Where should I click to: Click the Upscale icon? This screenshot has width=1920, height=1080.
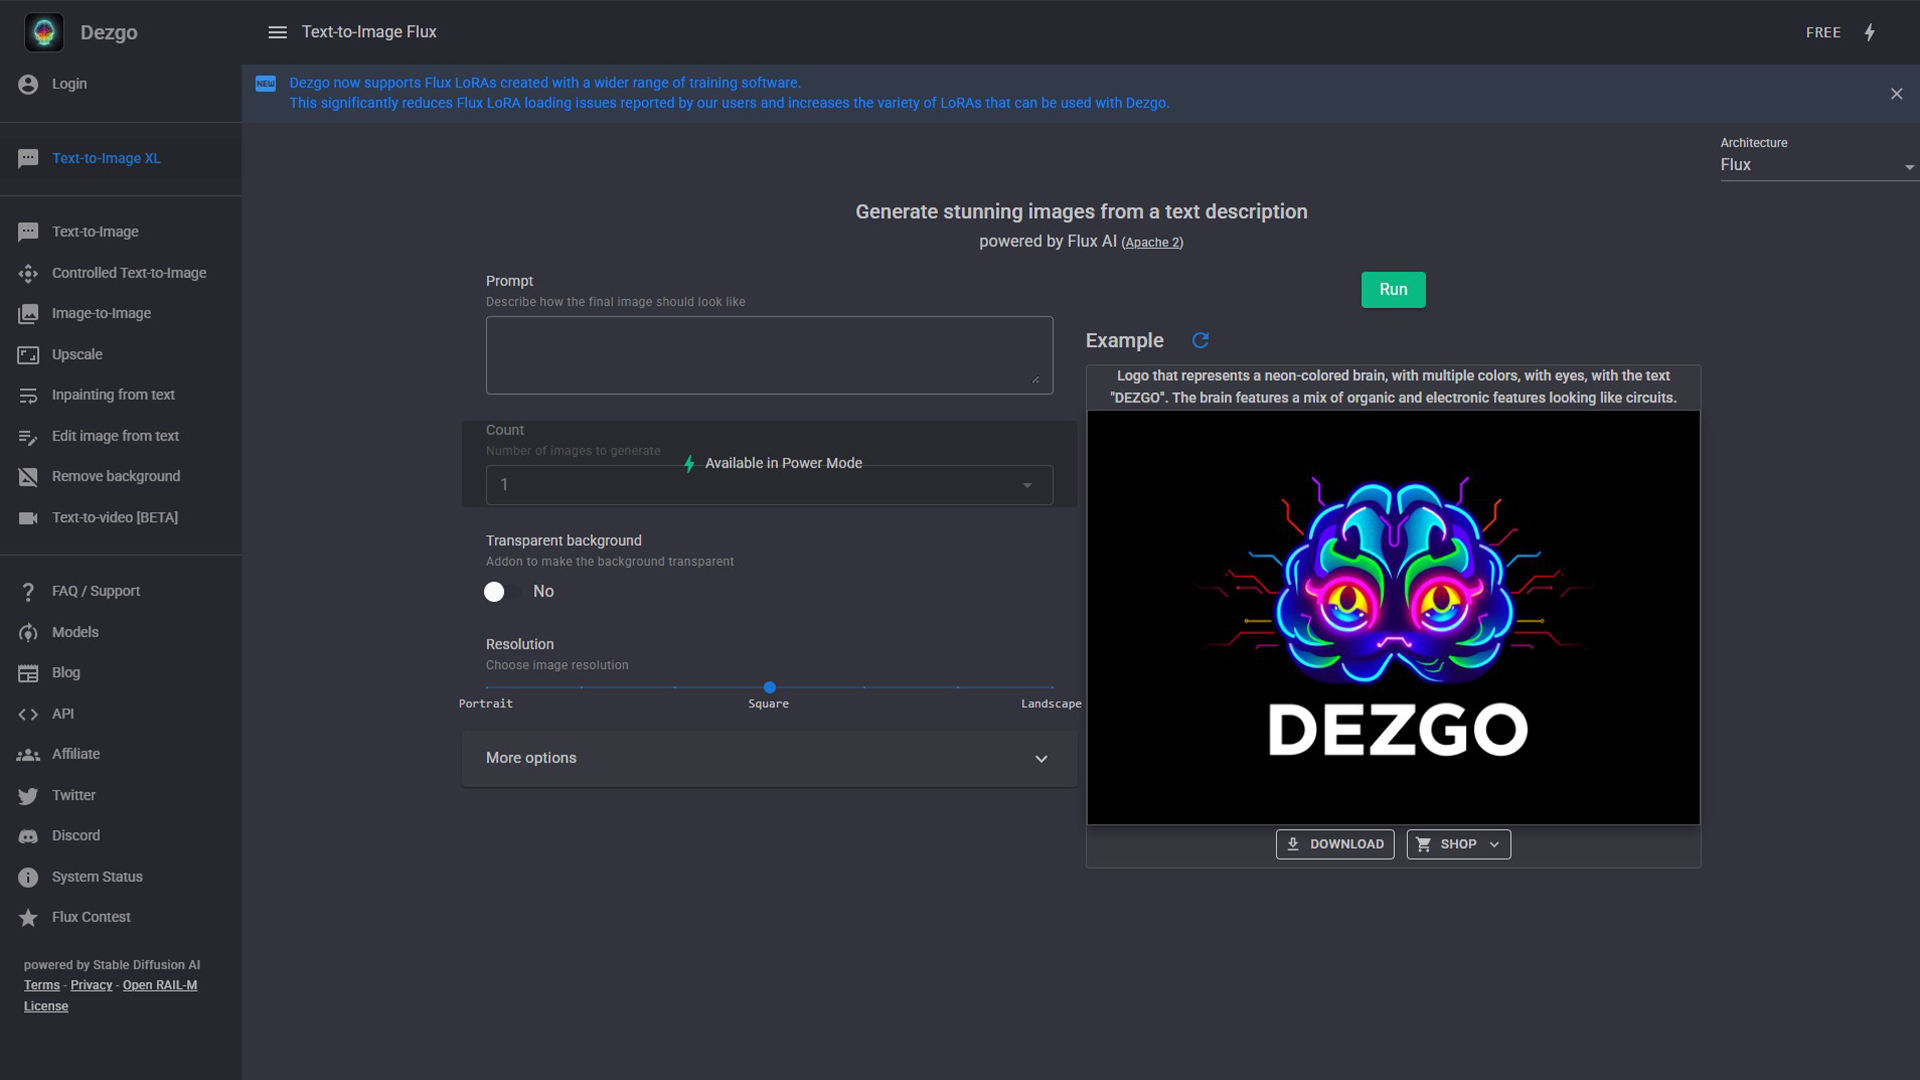[28, 355]
